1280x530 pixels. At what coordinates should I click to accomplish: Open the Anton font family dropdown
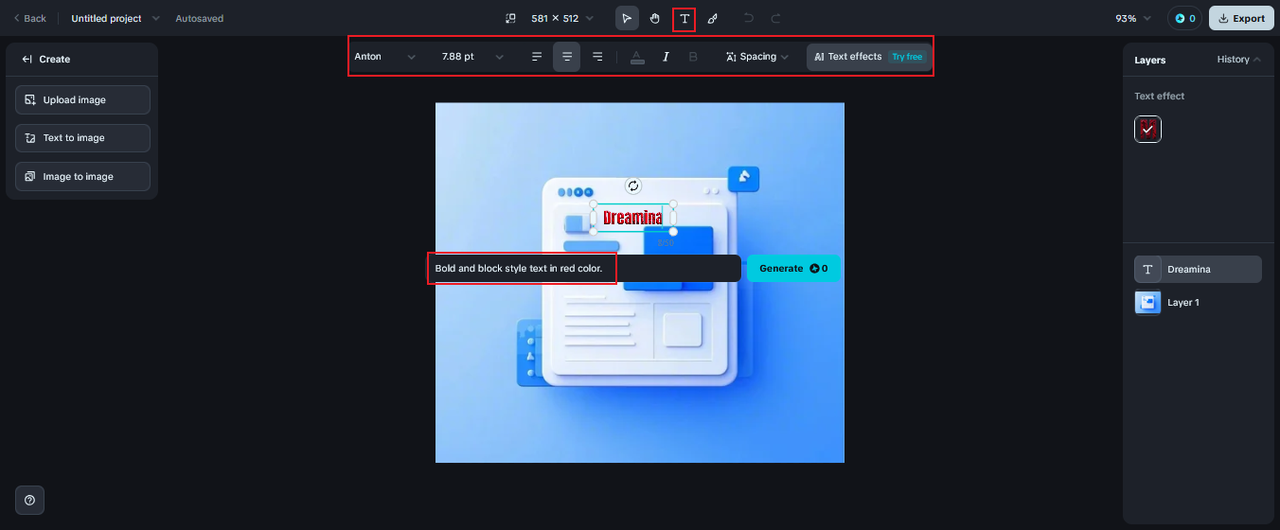(385, 57)
